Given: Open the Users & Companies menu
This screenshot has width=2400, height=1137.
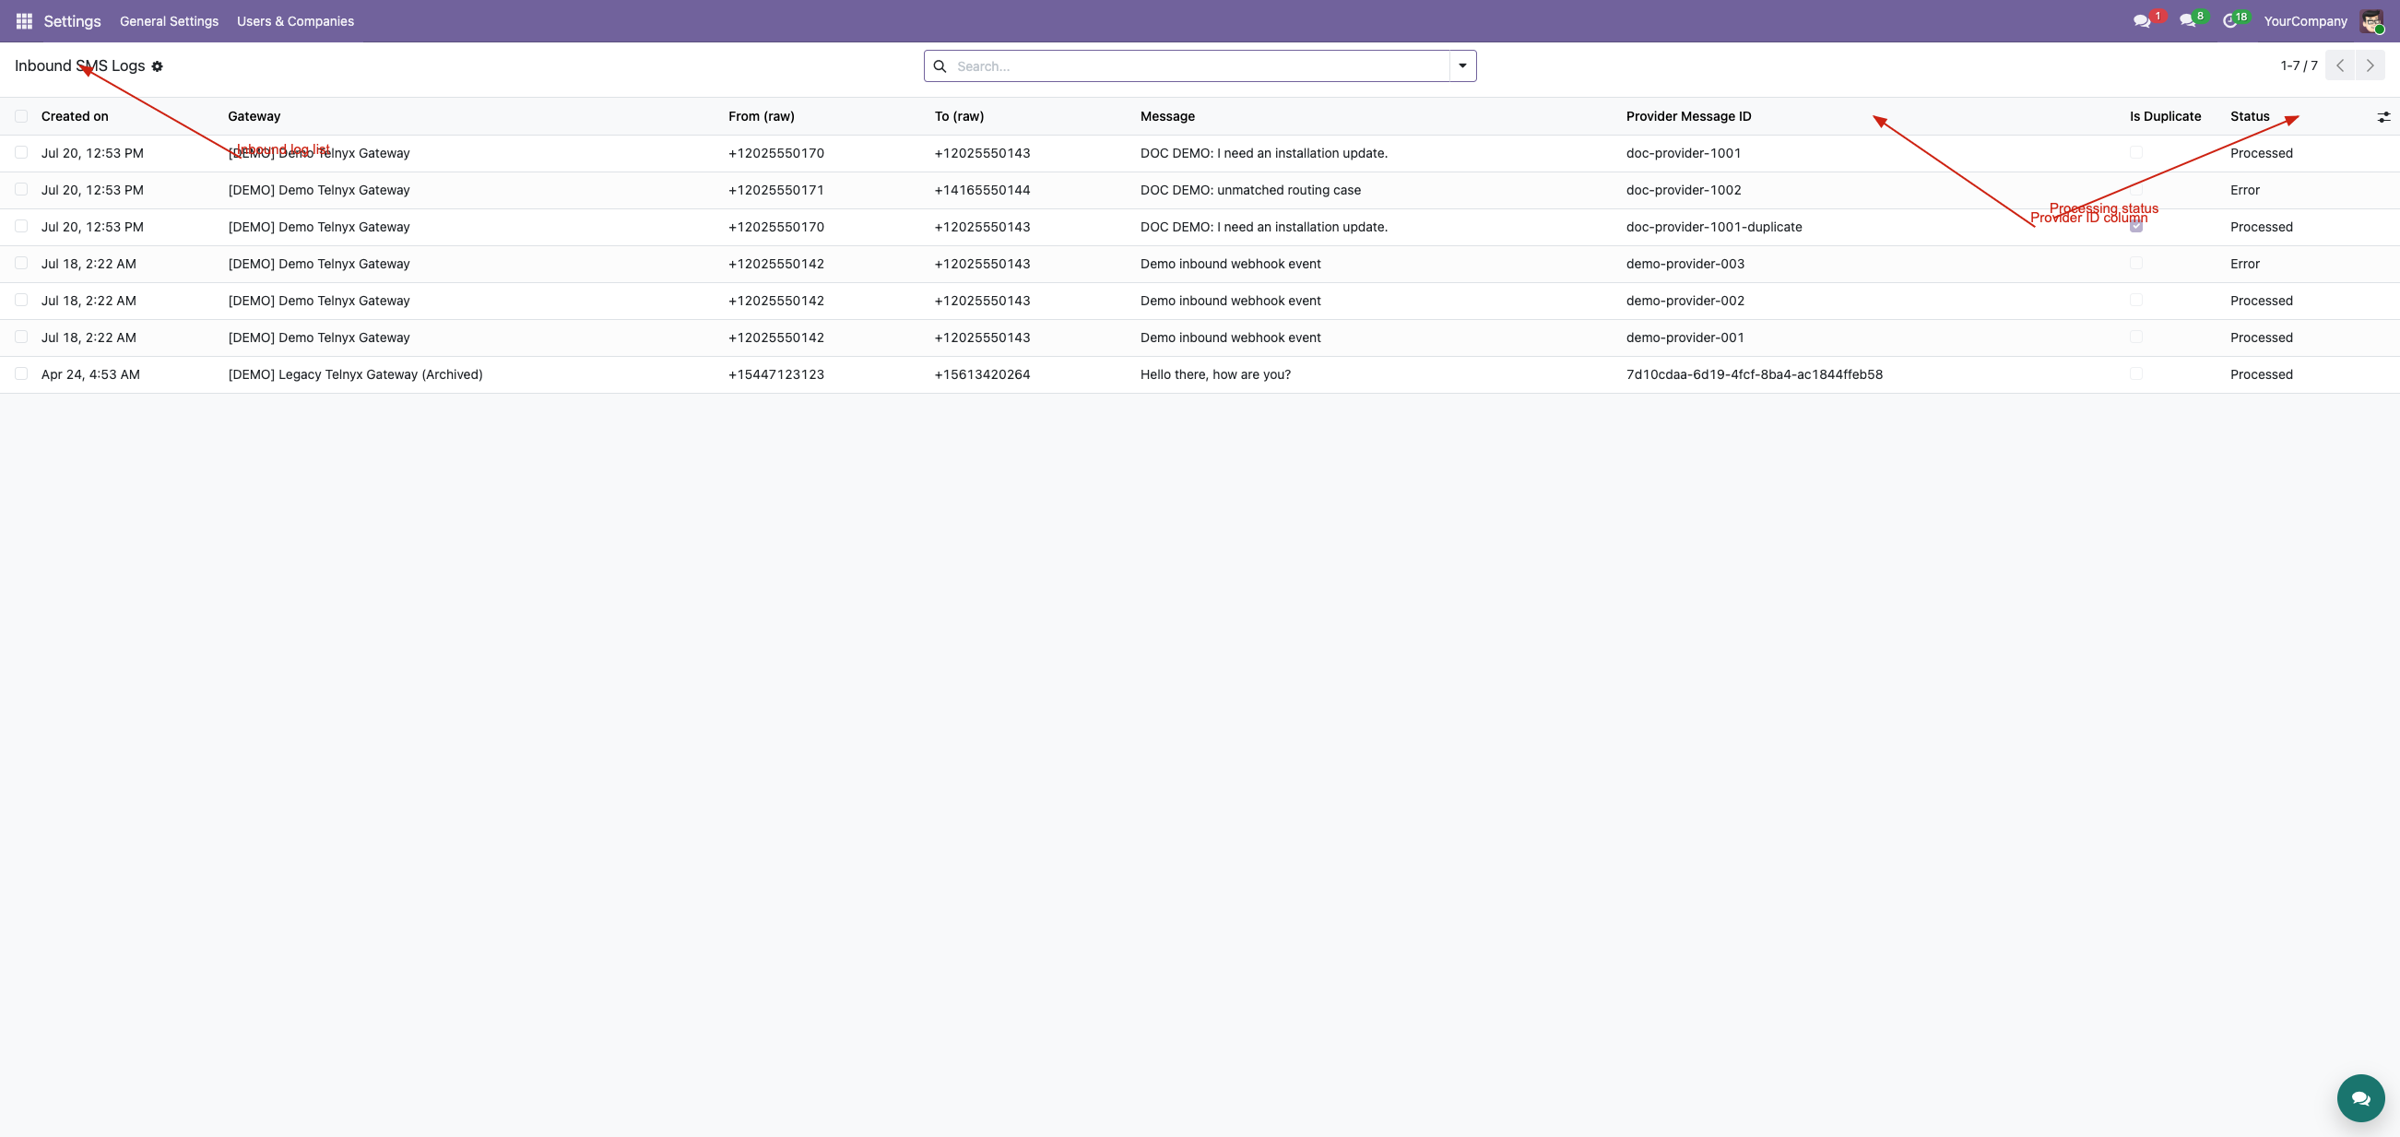Looking at the screenshot, I should [x=295, y=21].
